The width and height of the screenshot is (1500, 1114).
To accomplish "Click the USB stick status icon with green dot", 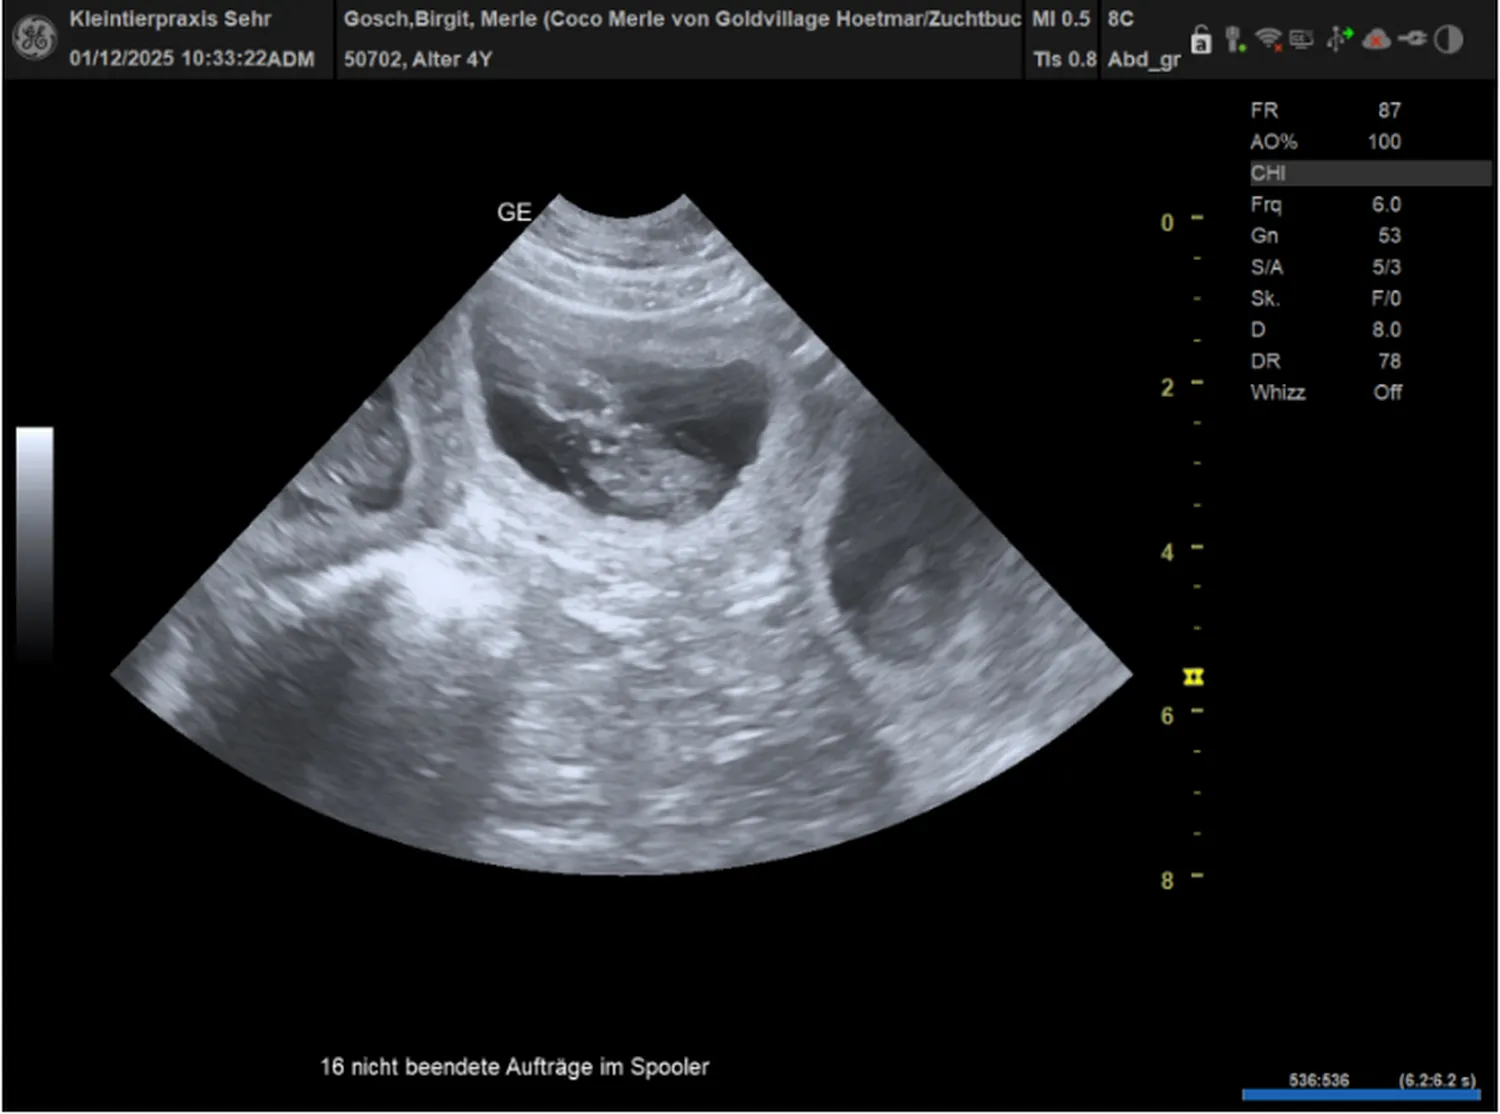I will (x=1235, y=40).
